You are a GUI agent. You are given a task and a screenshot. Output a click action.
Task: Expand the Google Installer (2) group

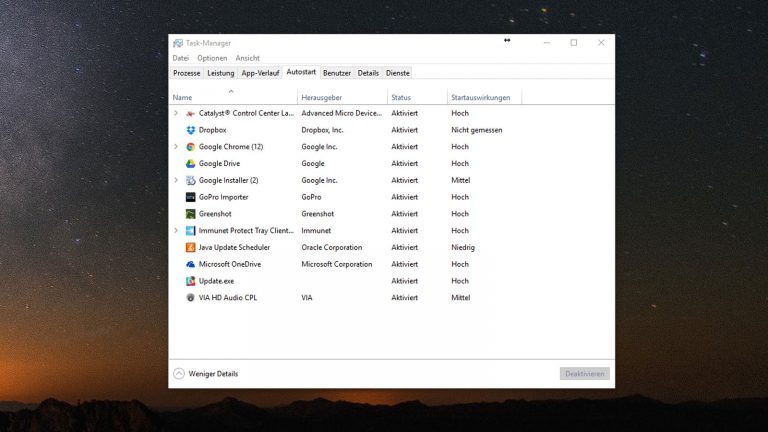[x=176, y=180]
